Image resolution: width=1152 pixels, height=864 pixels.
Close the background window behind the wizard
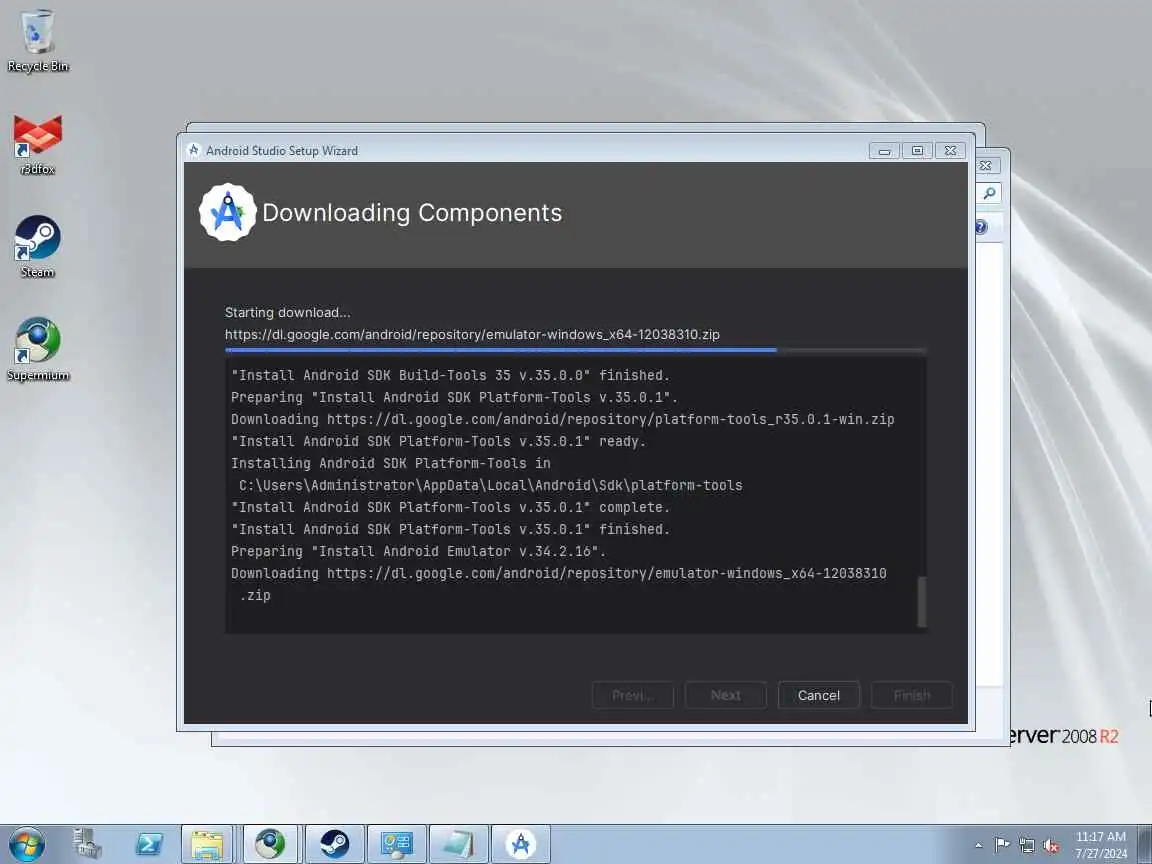[x=986, y=165]
